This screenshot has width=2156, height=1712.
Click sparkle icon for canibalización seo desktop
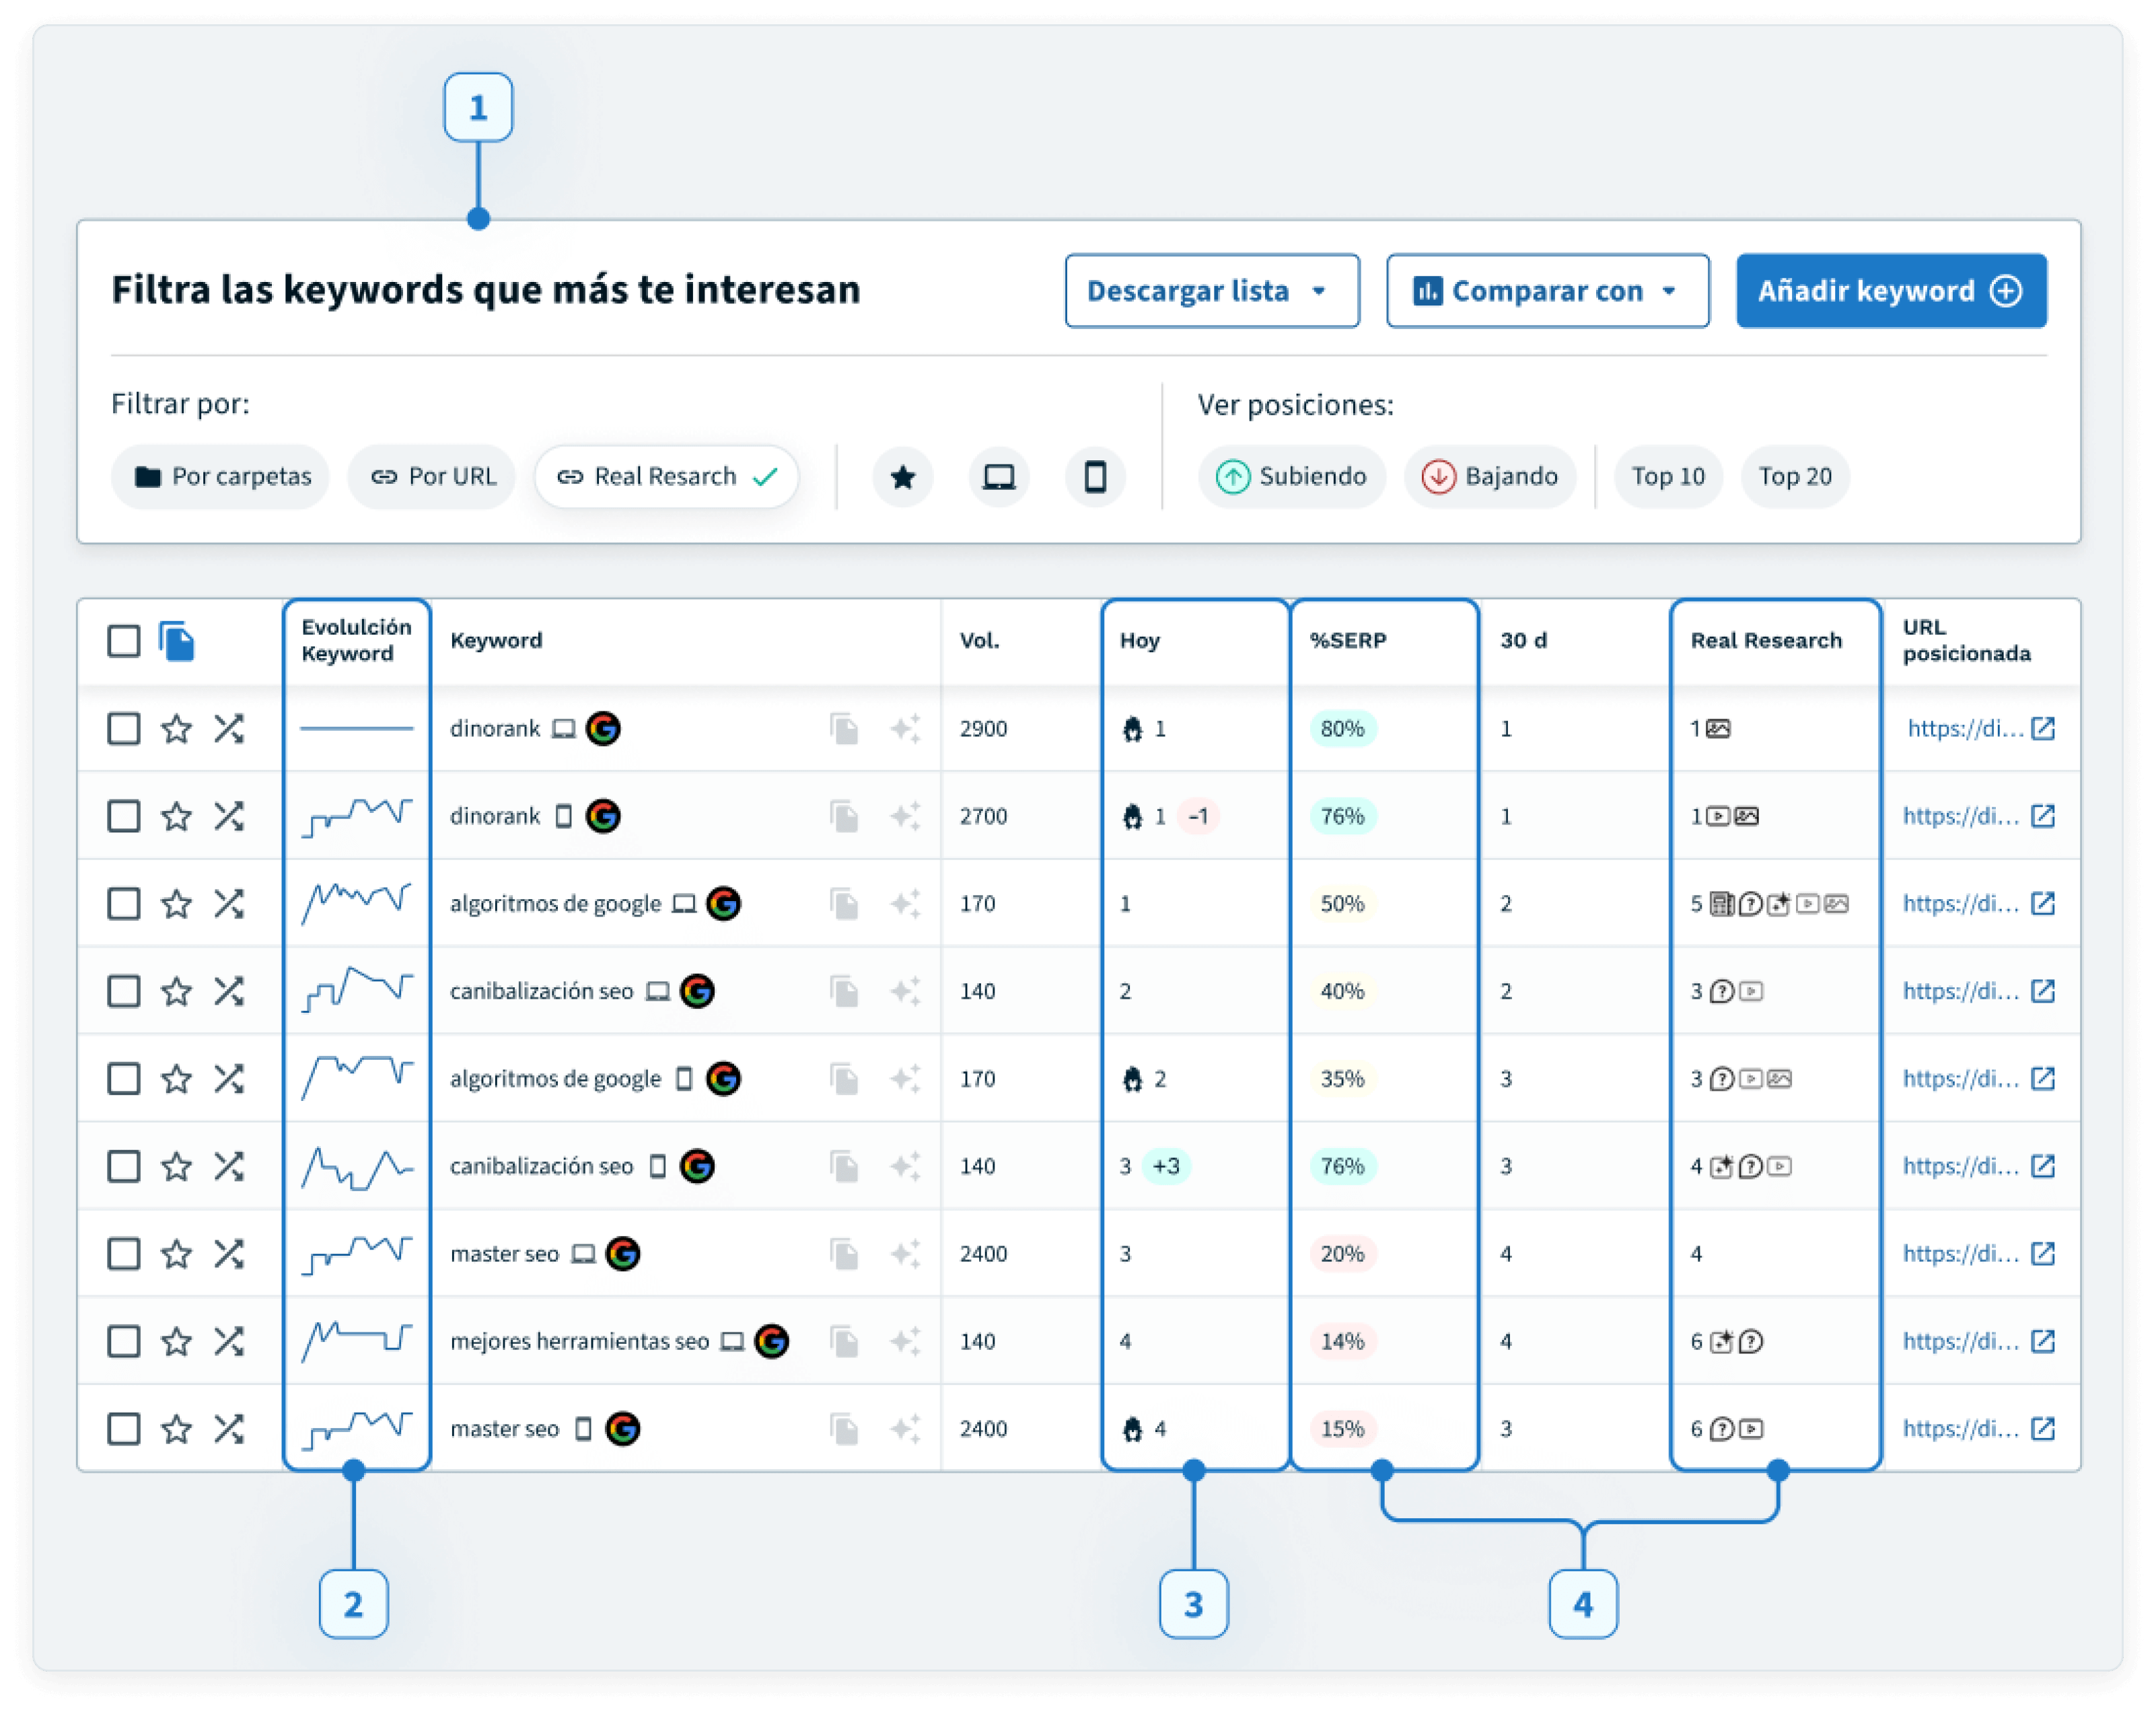point(905,991)
